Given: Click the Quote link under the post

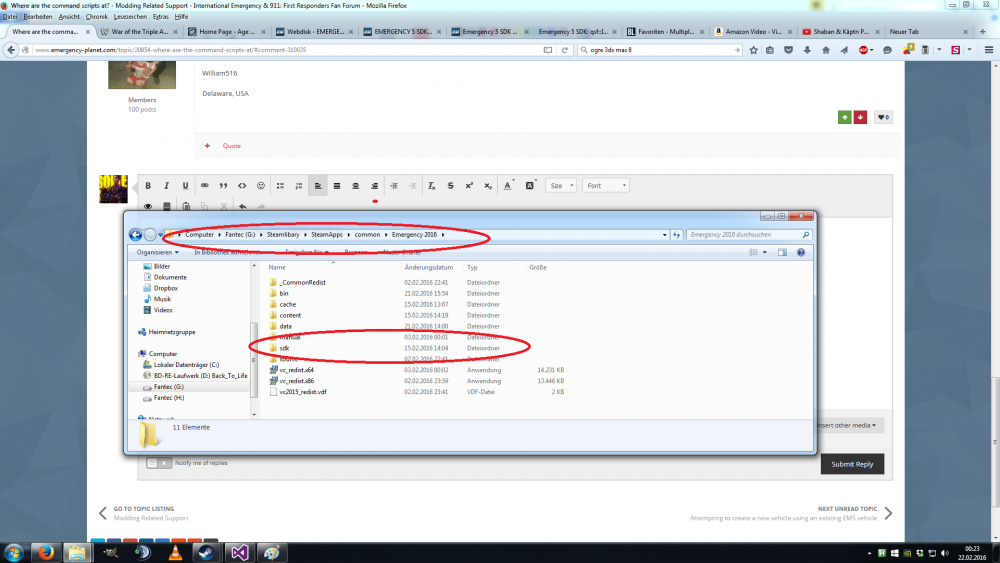Looking at the screenshot, I should (232, 146).
